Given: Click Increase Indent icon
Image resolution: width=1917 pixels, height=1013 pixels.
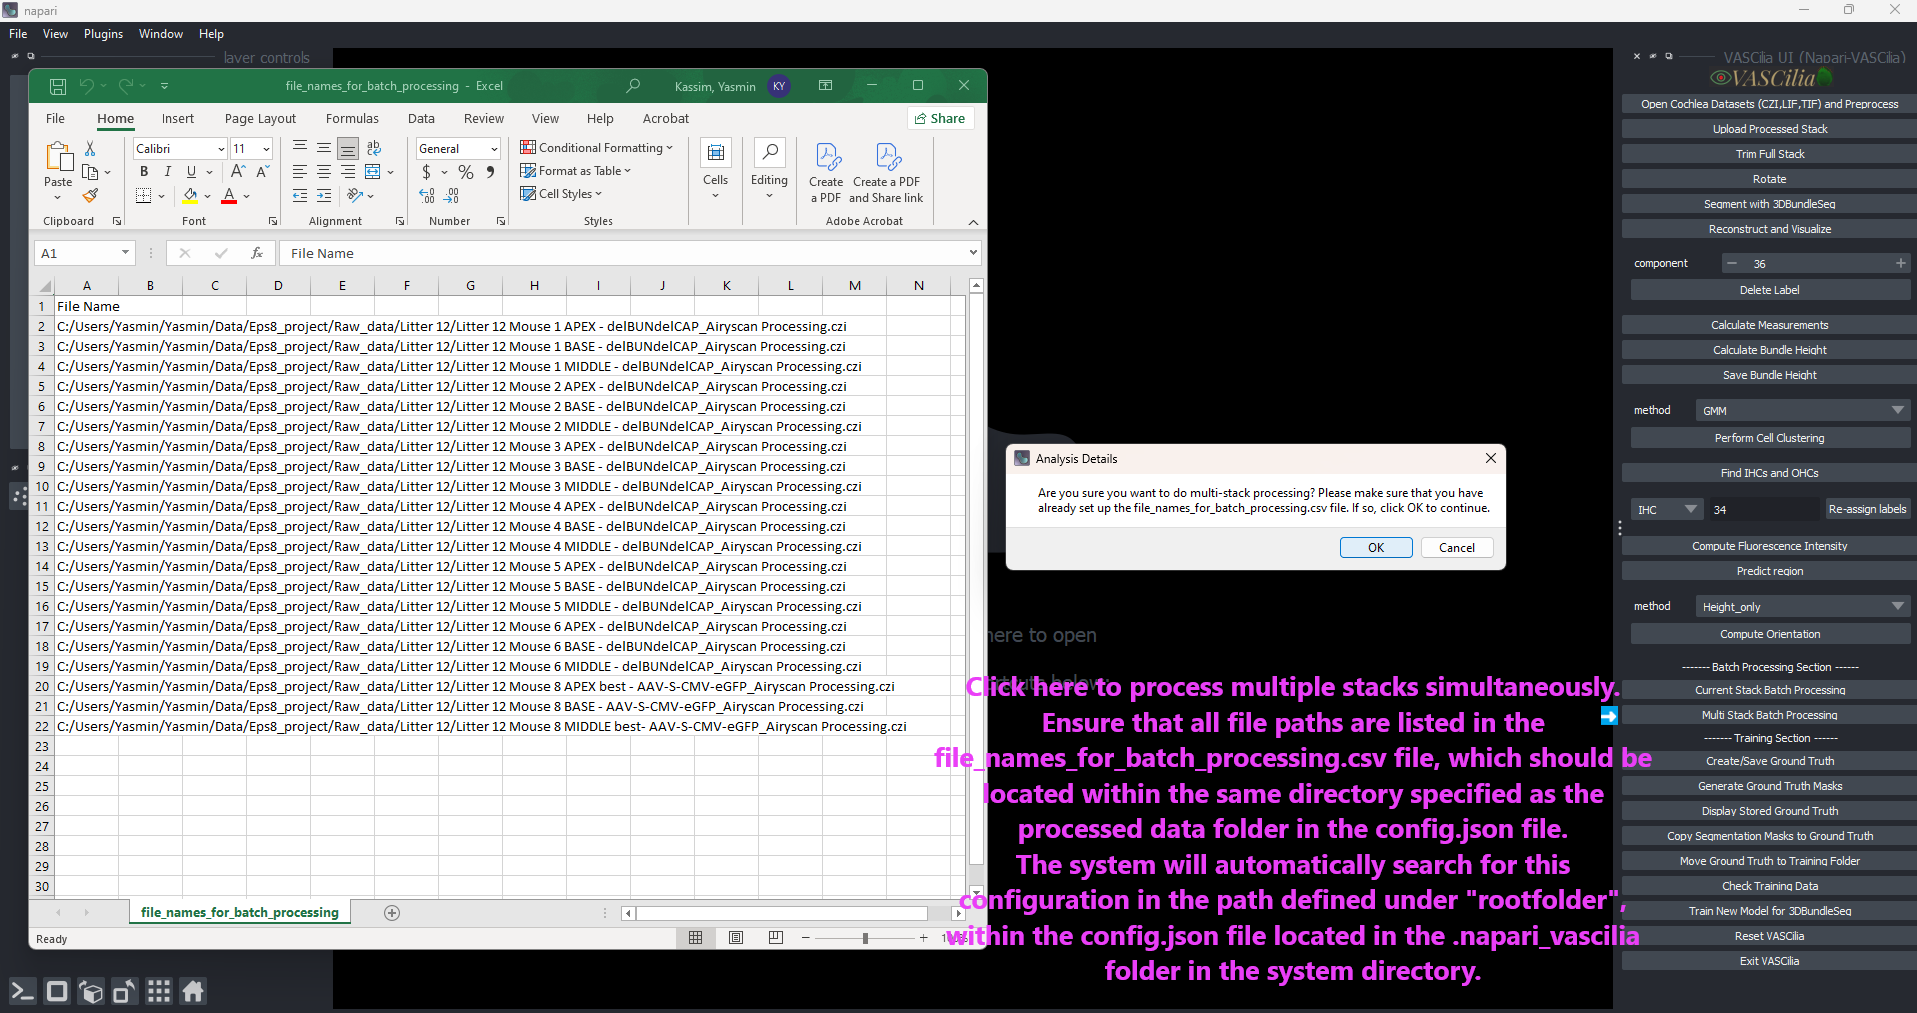Looking at the screenshot, I should click(324, 196).
